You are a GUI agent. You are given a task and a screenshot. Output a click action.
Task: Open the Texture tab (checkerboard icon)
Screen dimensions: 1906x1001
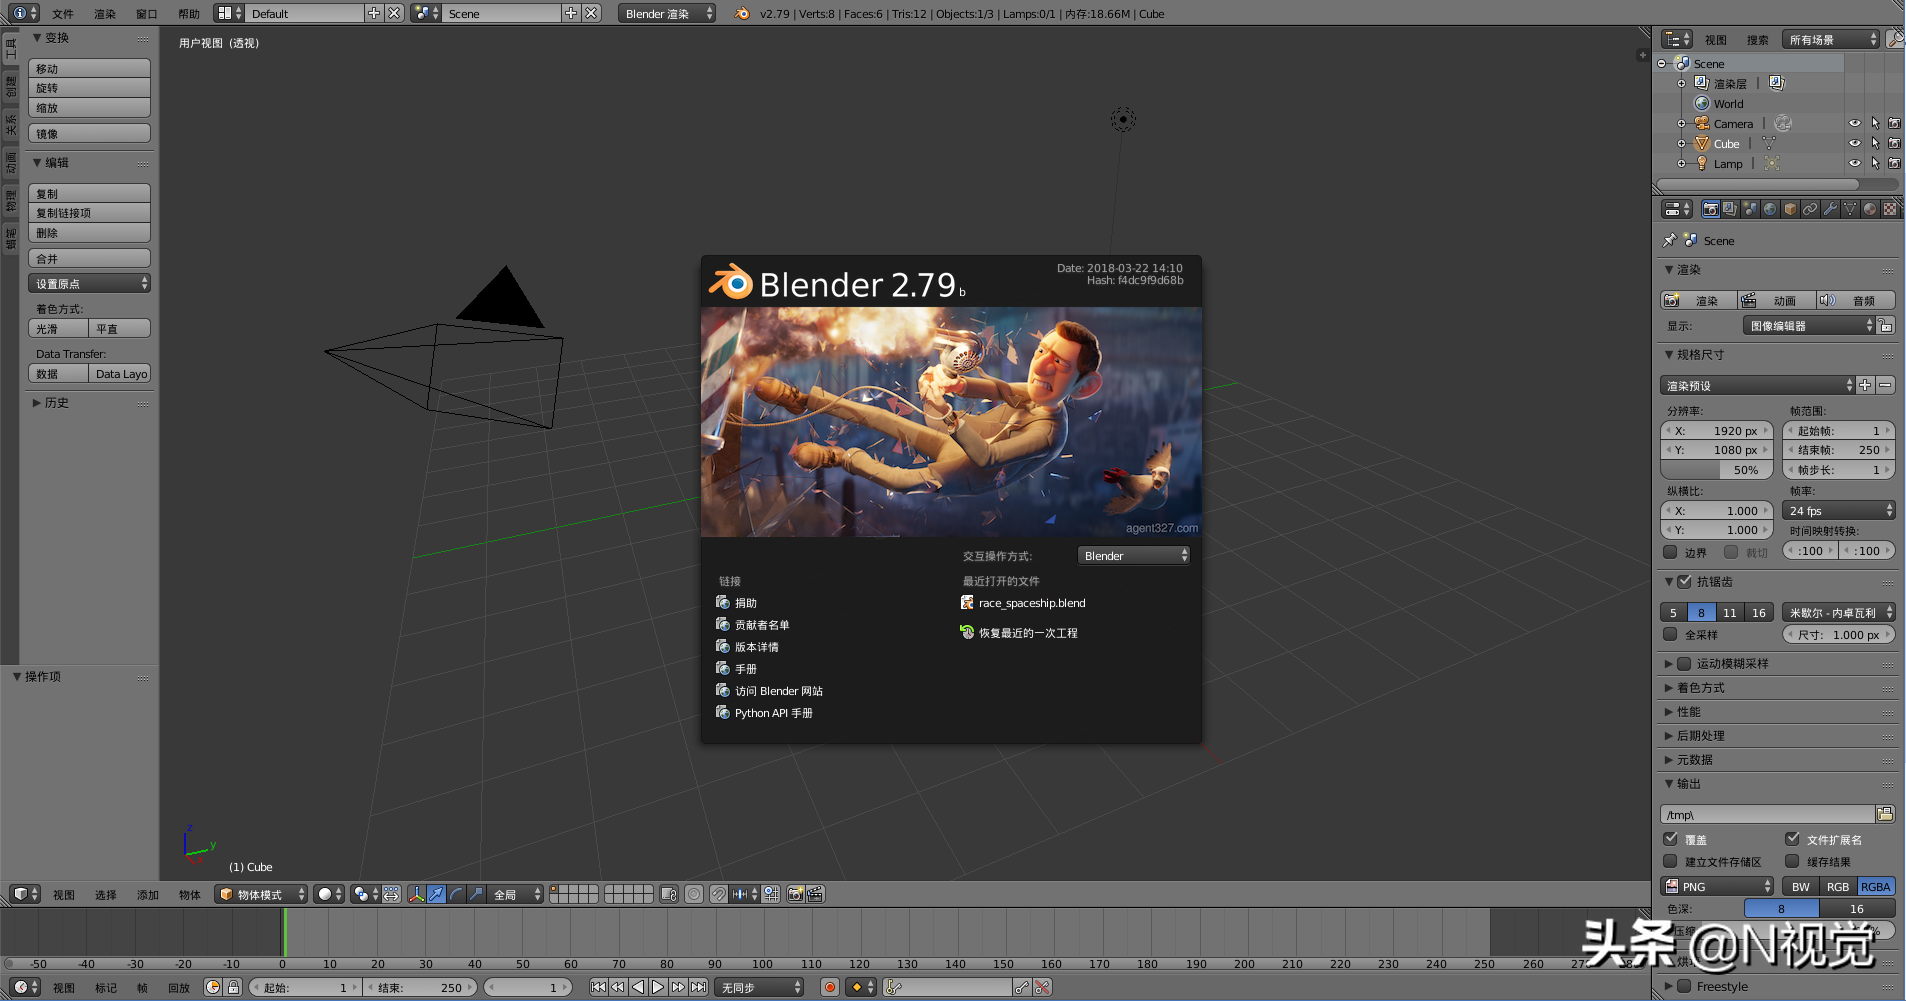click(x=1890, y=209)
